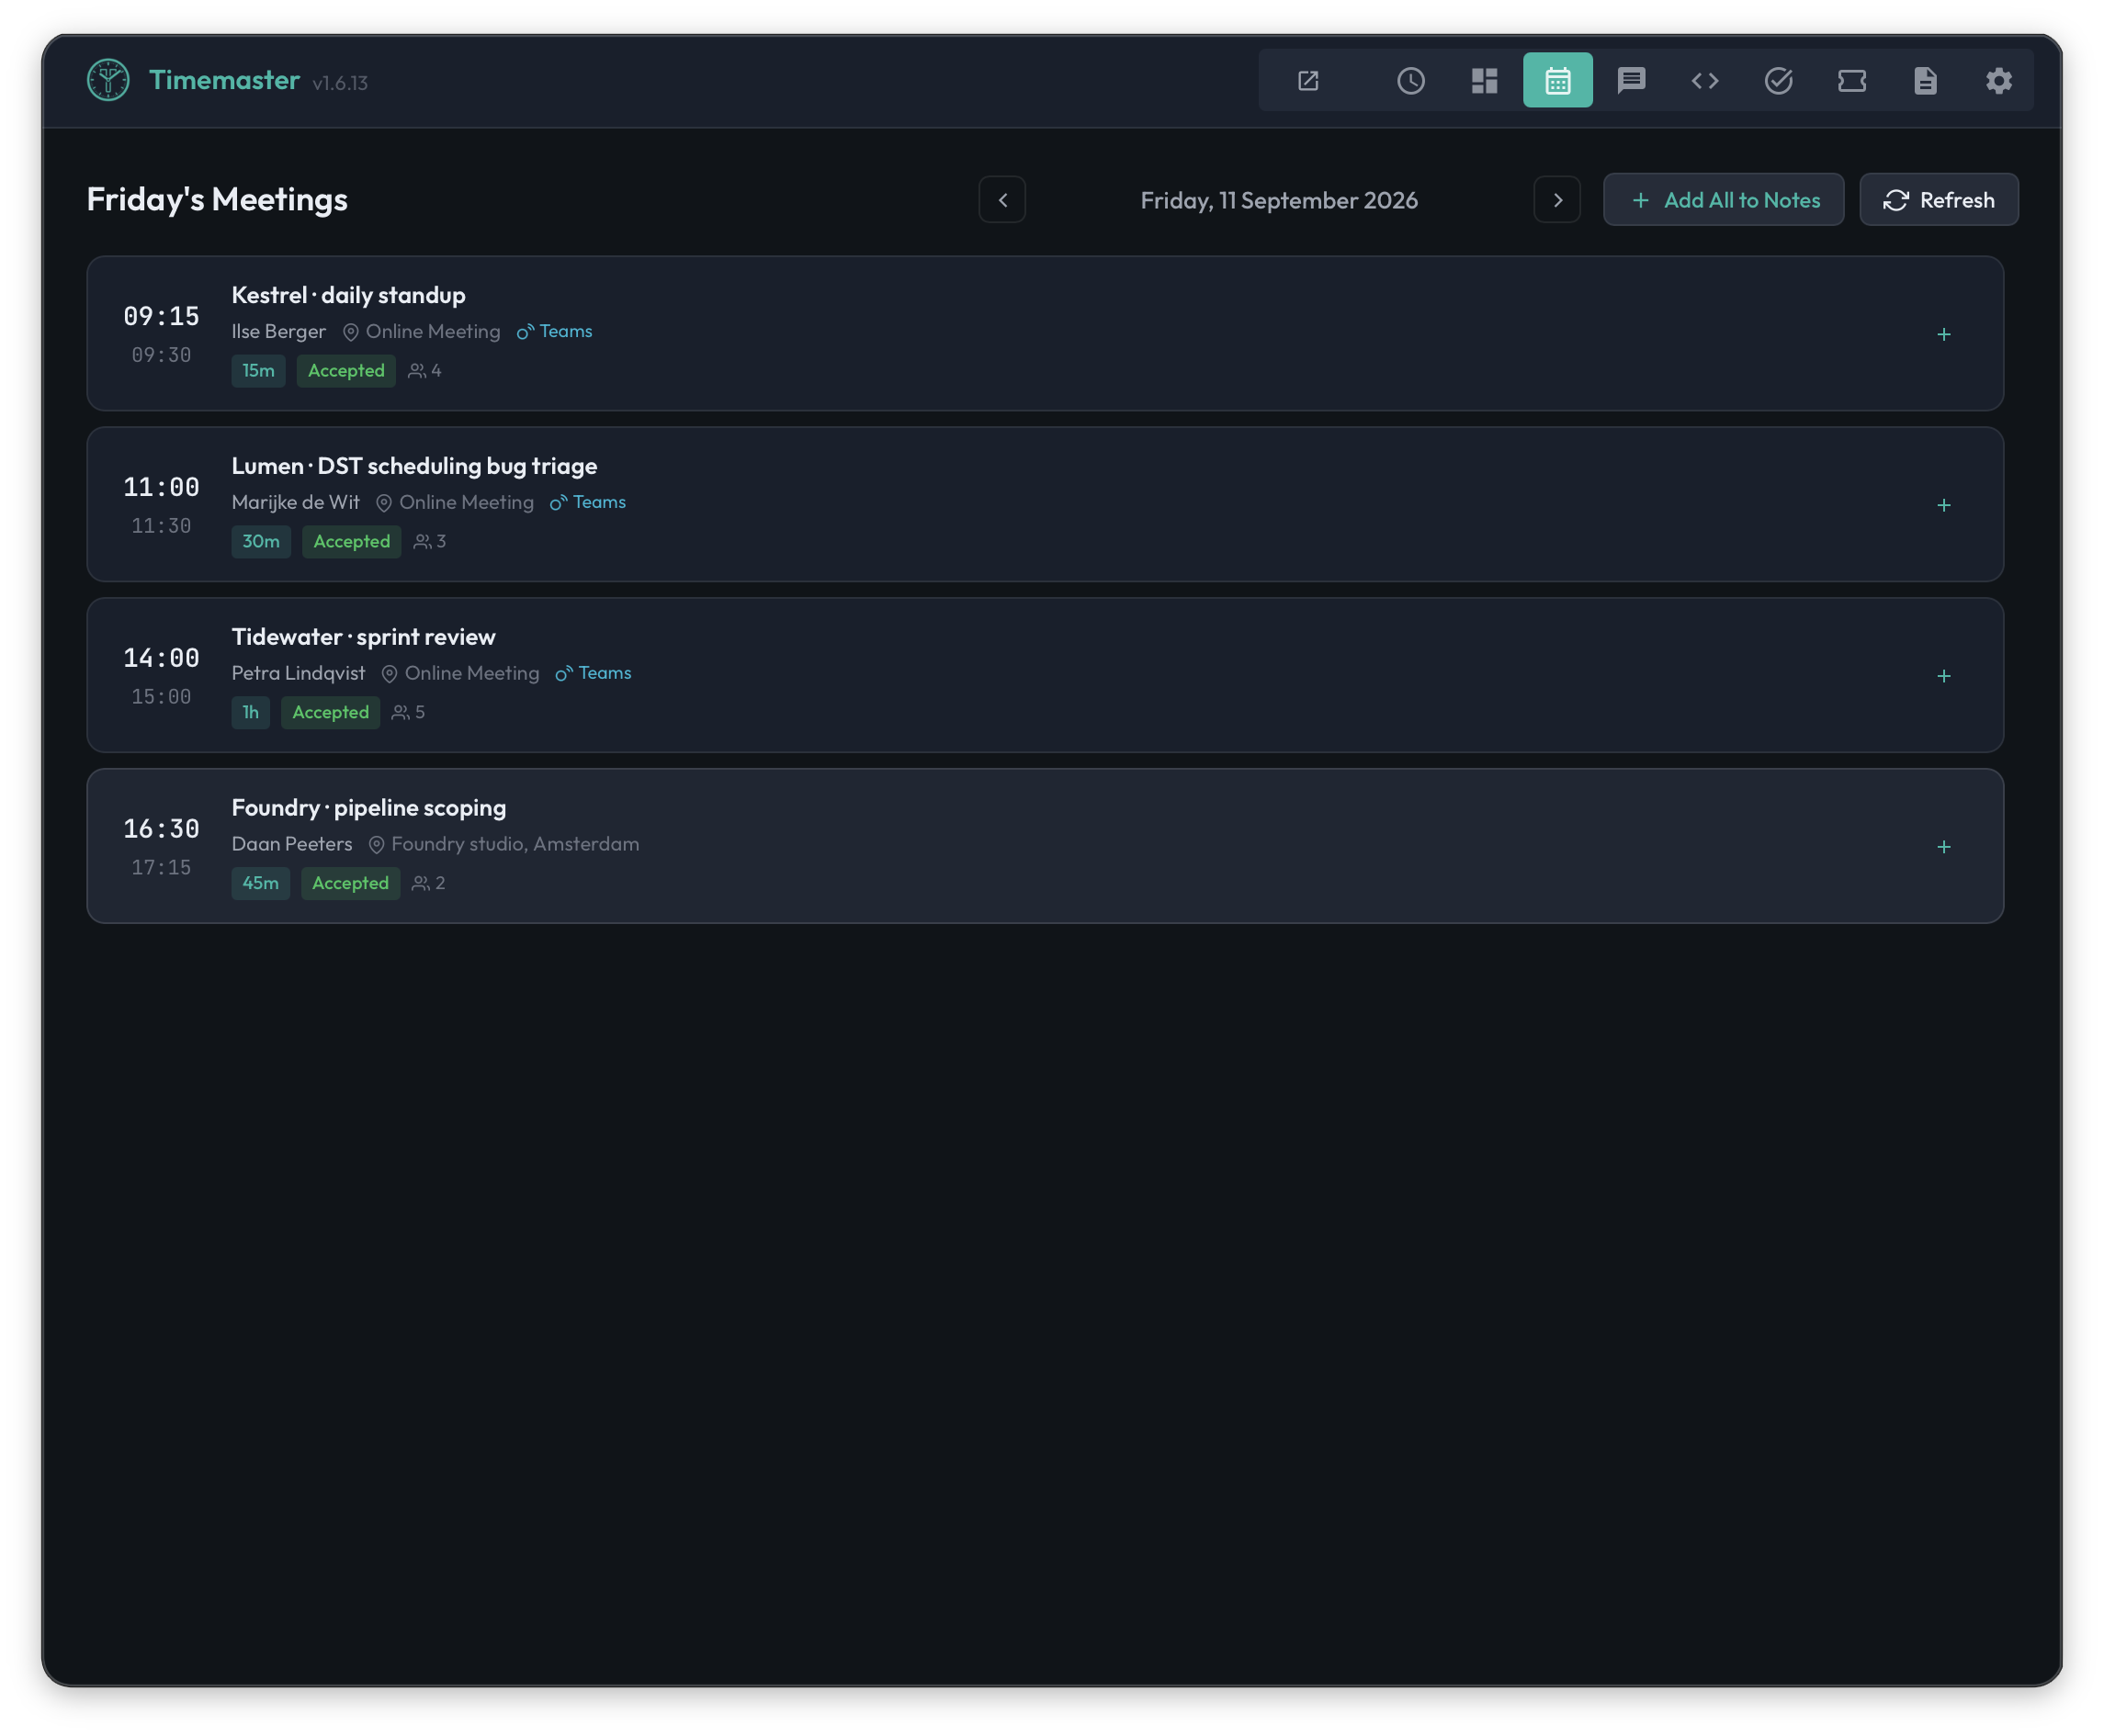The width and height of the screenshot is (2104, 1736).
Task: Refresh the meetings list
Action: pos(1939,200)
